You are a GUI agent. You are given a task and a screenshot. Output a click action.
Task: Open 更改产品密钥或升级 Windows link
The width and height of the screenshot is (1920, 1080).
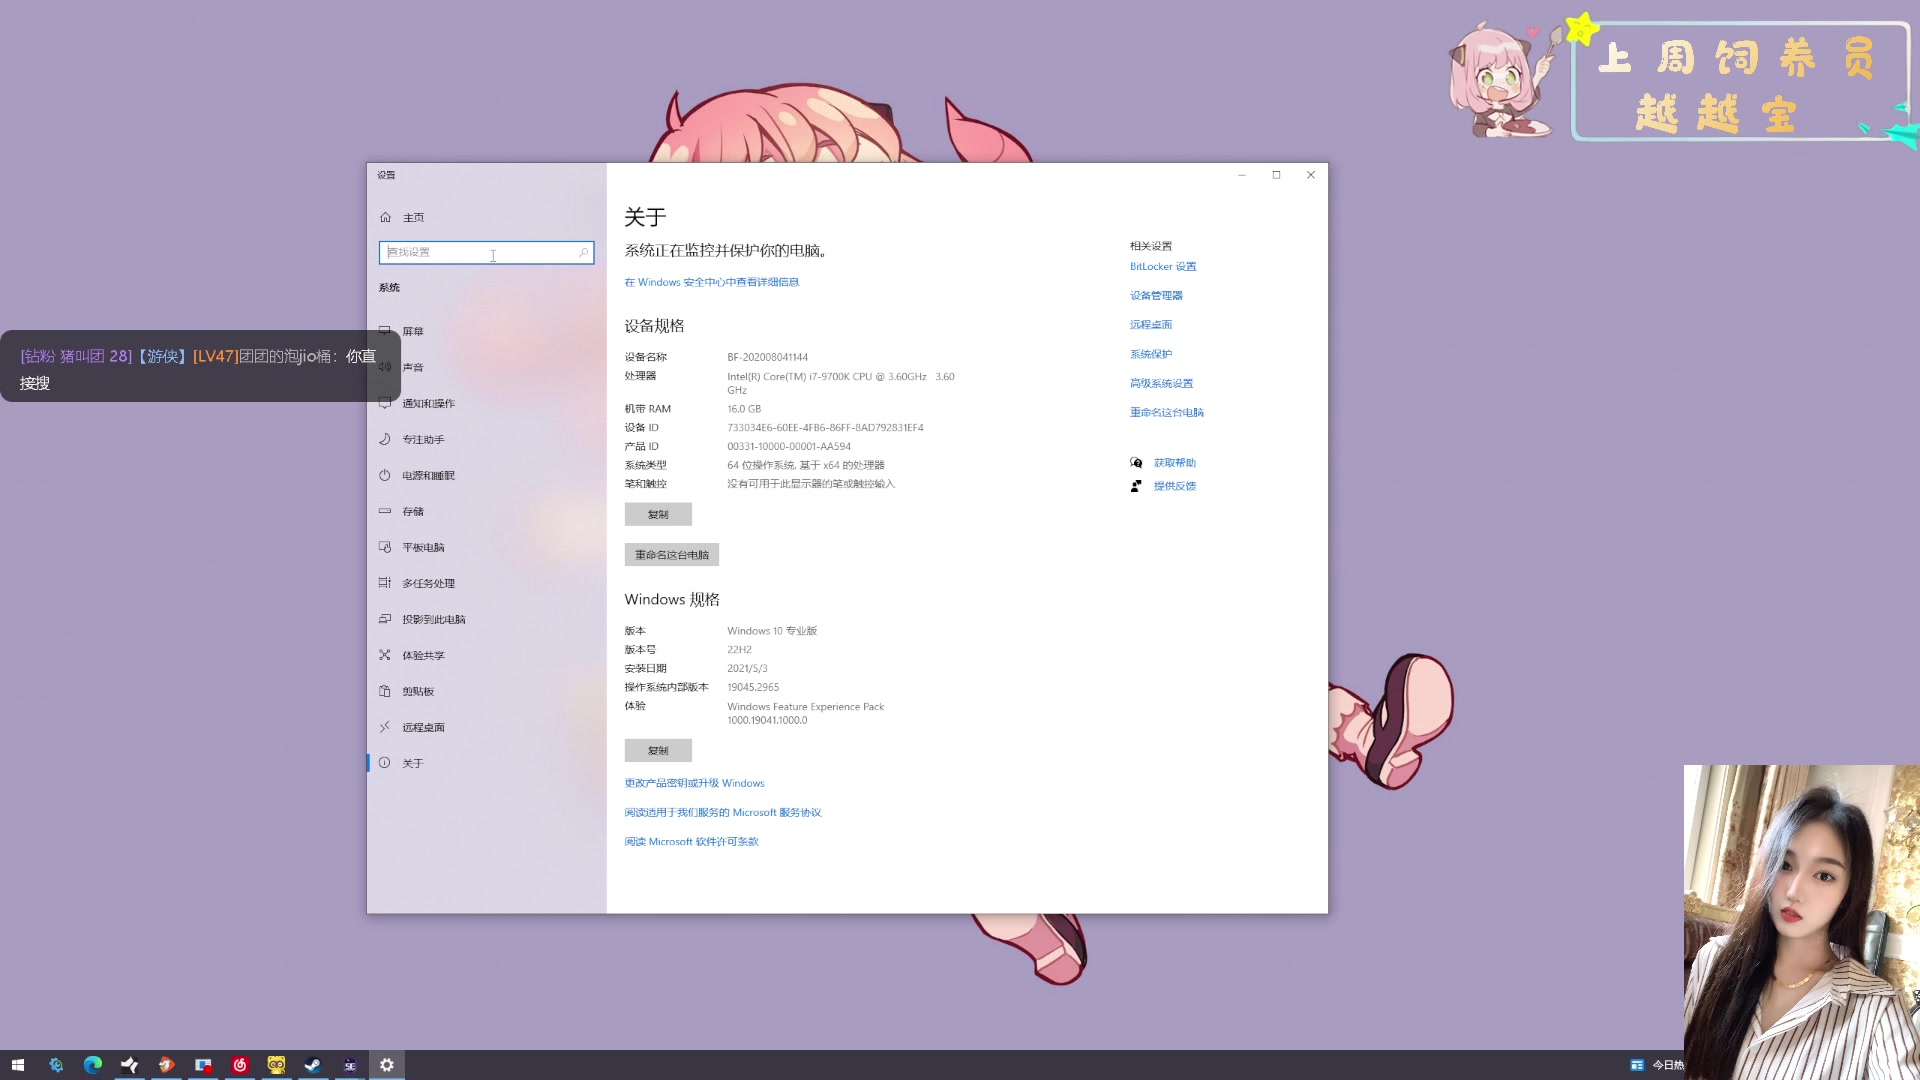pyautogui.click(x=694, y=783)
